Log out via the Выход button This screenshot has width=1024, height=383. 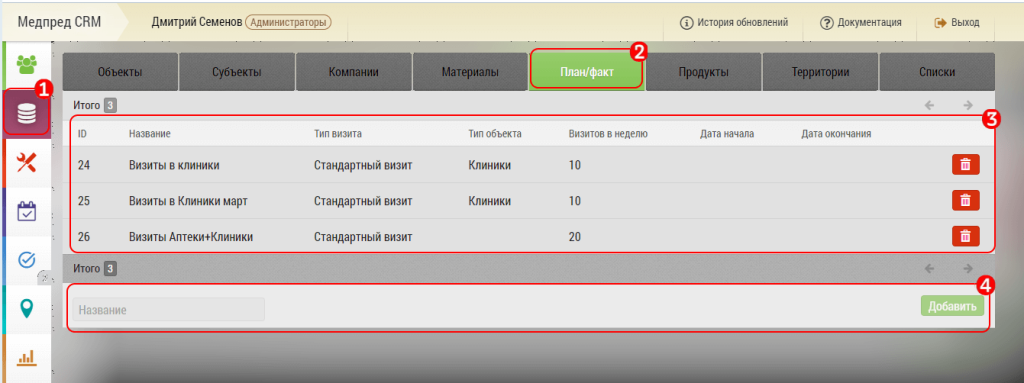coord(957,22)
